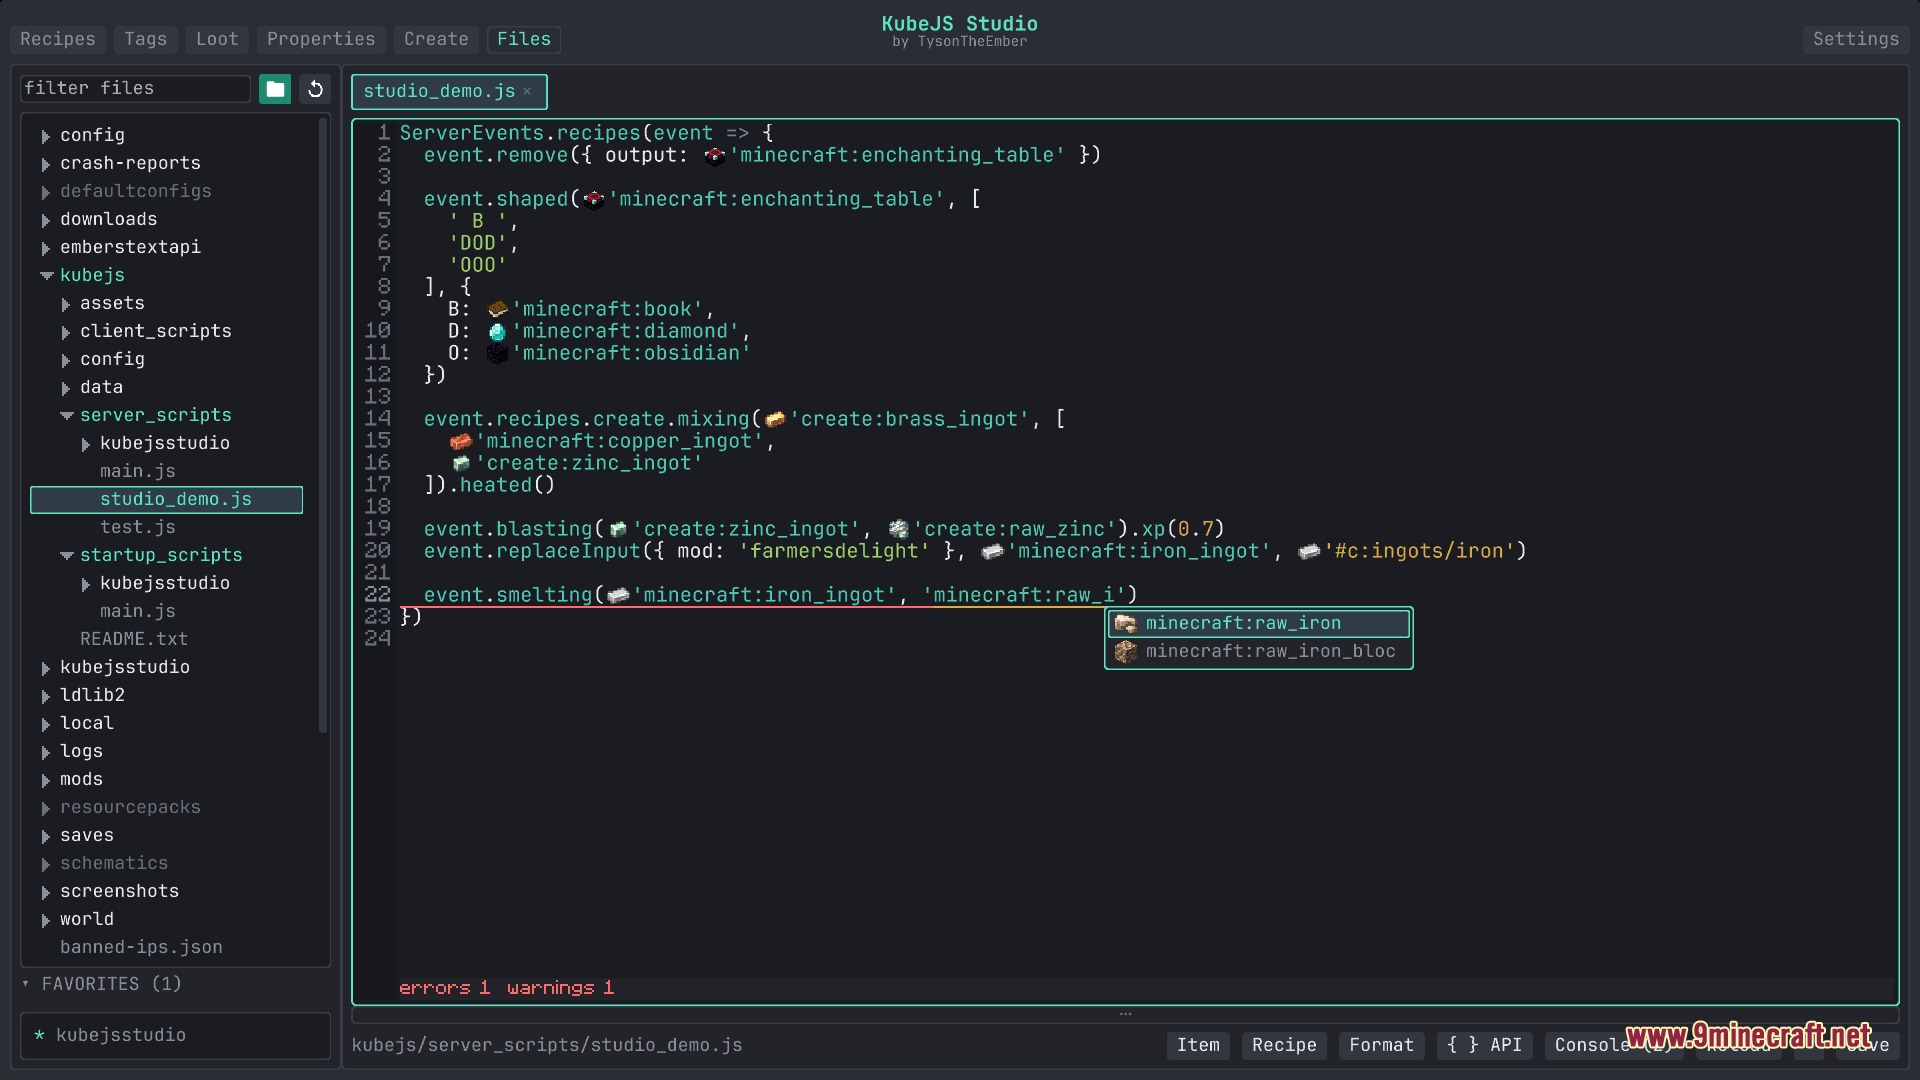Viewport: 1920px width, 1080px height.
Task: Switch to the Files tab
Action: 524,39
